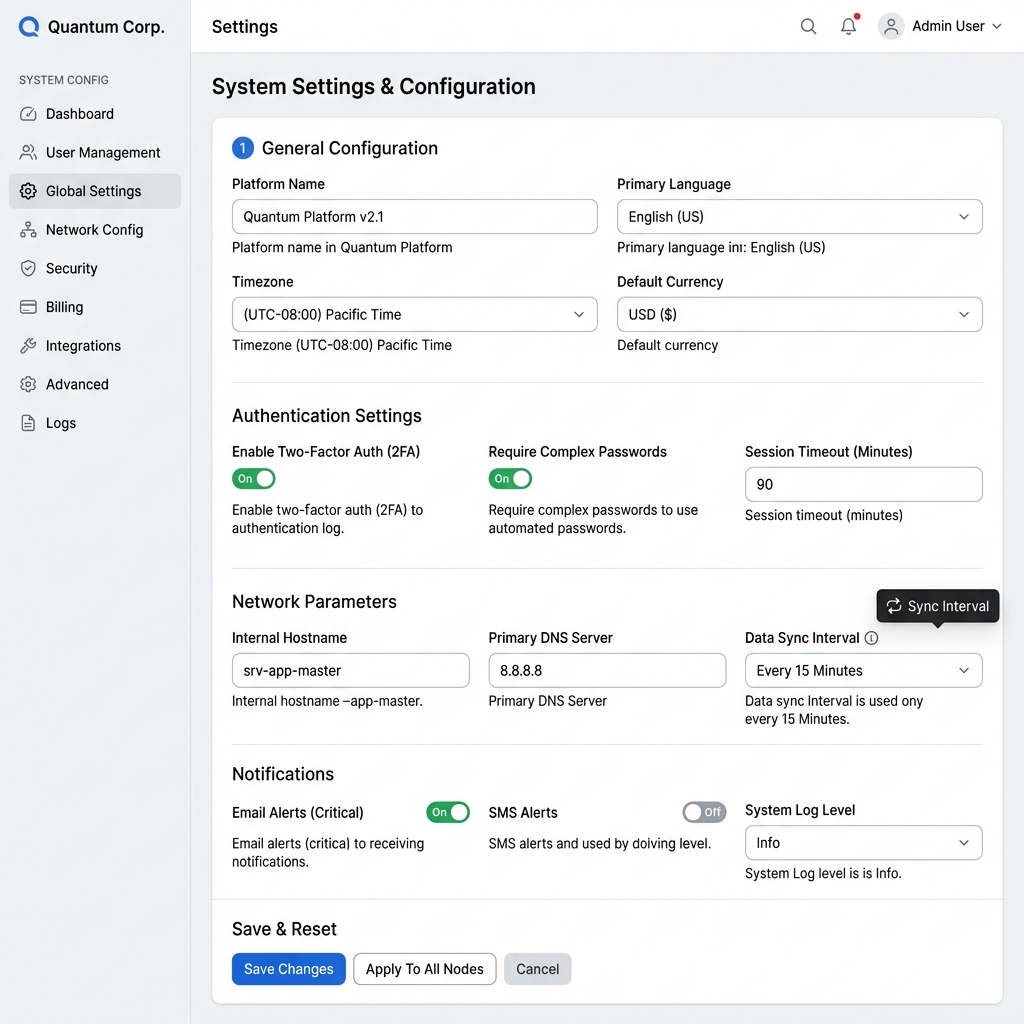Expand the Timezone dropdown
Viewport: 1024px width, 1024px height.
tap(415, 314)
